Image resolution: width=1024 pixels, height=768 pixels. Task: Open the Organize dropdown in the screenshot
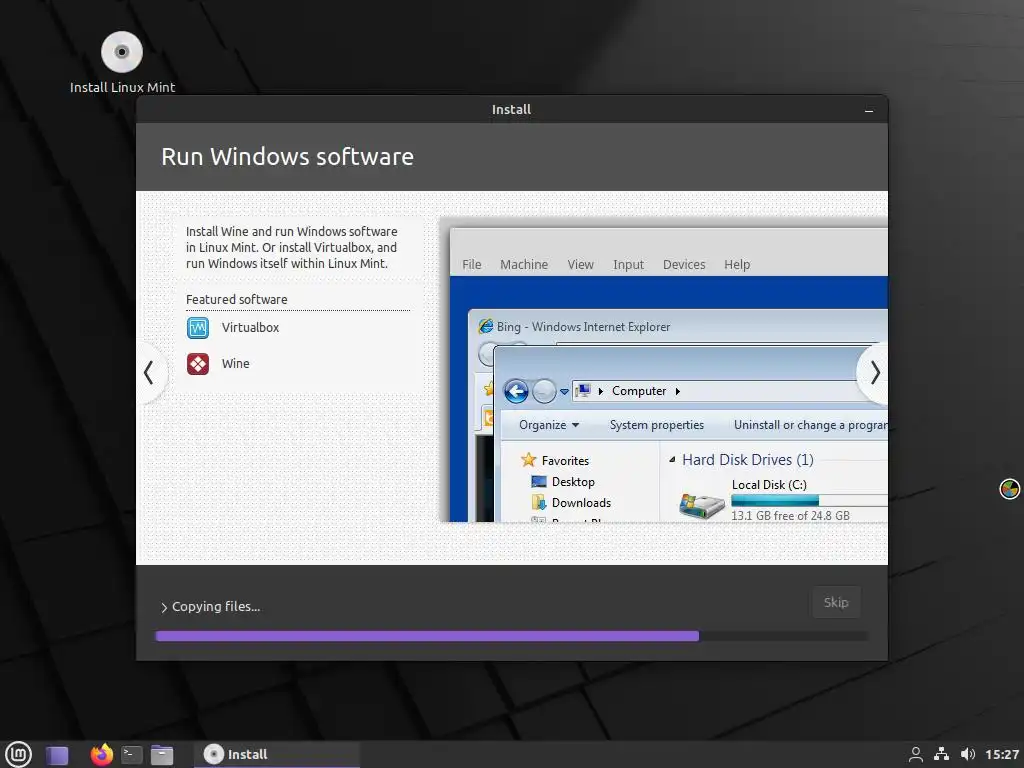[549, 425]
